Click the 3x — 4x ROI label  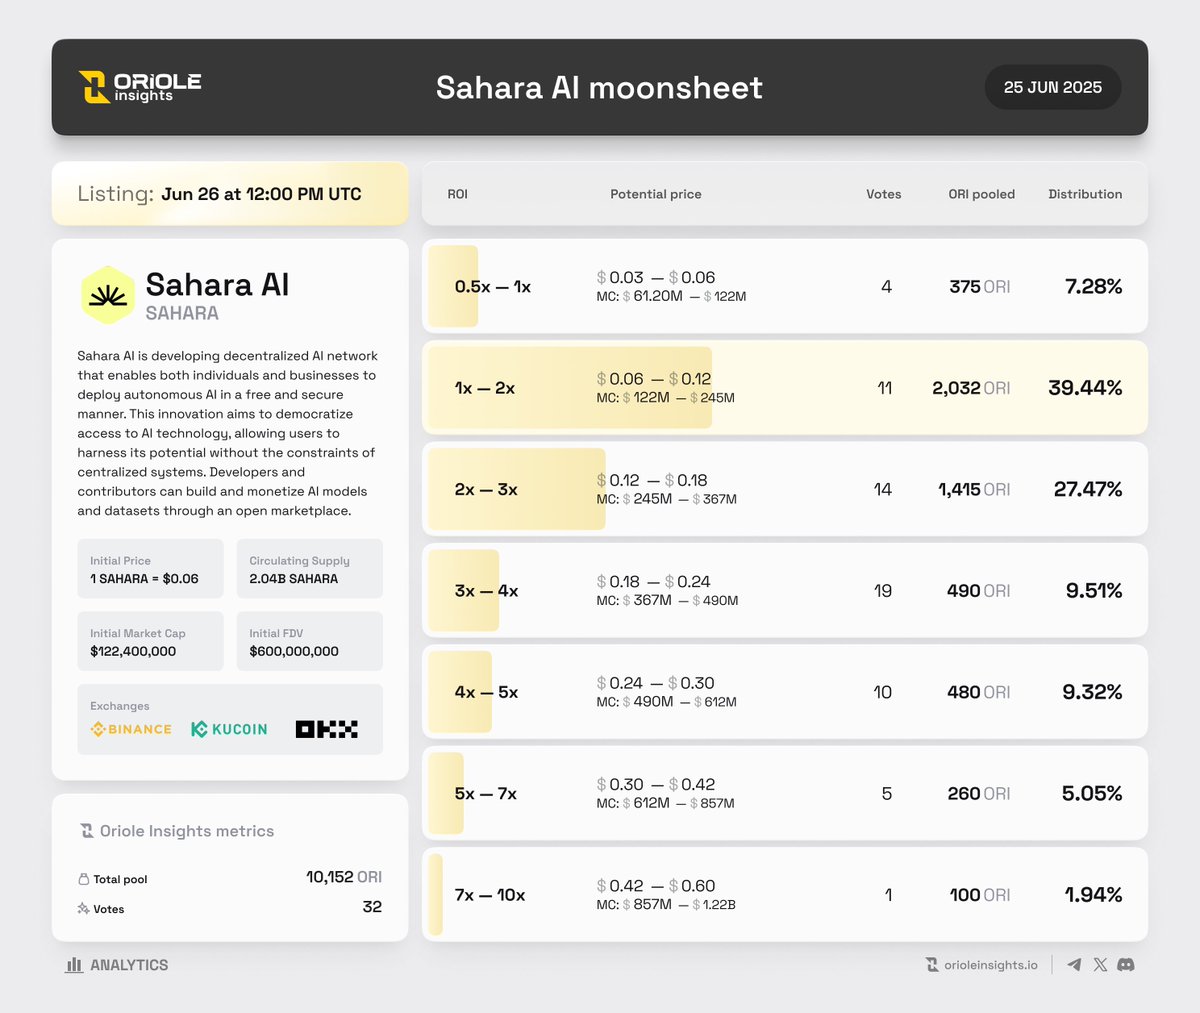tap(486, 591)
